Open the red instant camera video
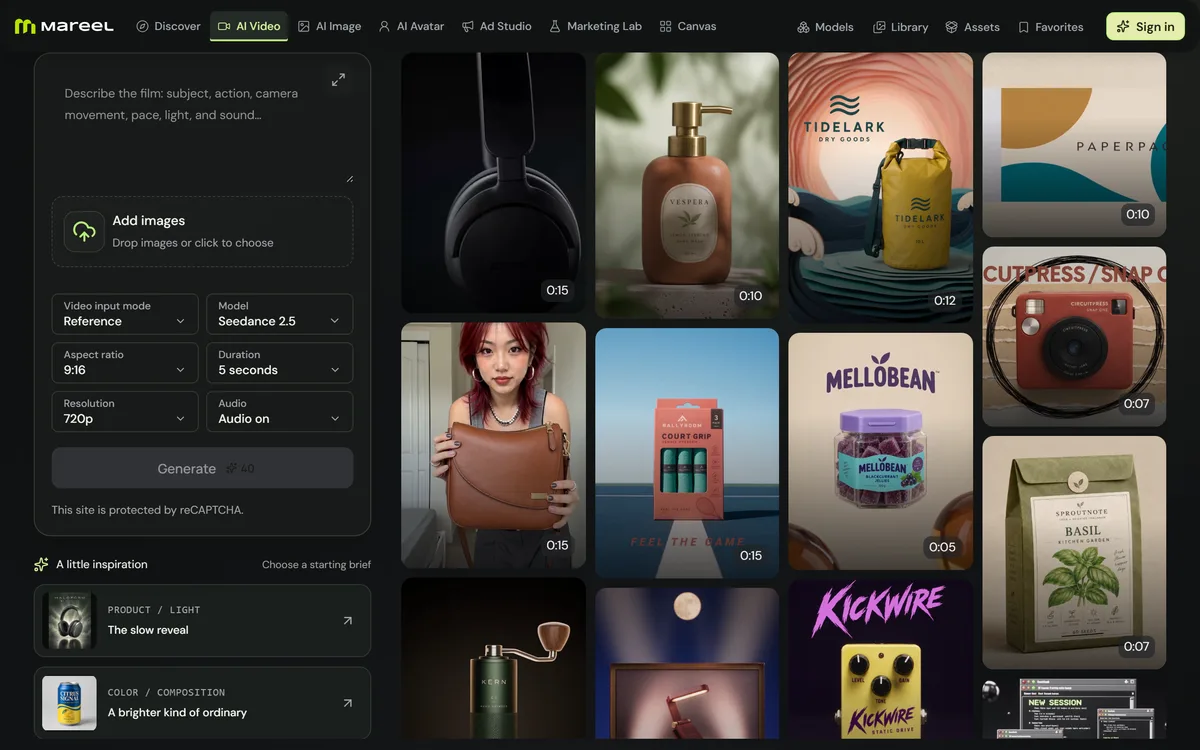This screenshot has width=1200, height=750. (x=1074, y=337)
